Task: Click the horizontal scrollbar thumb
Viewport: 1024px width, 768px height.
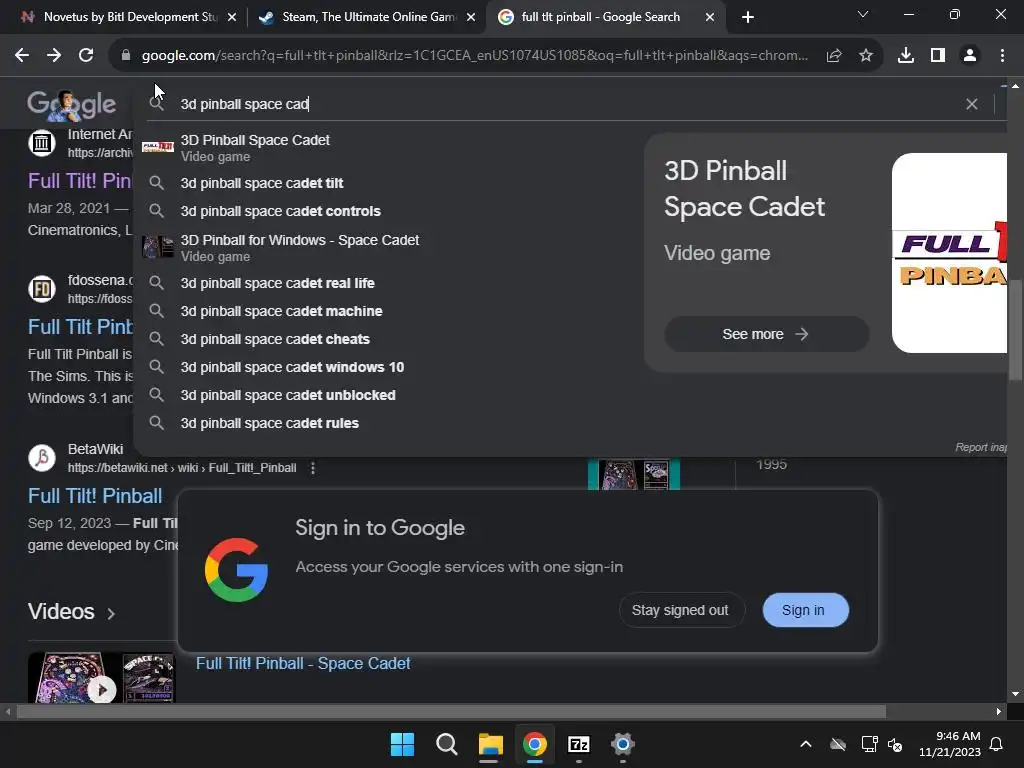Action: click(451, 711)
